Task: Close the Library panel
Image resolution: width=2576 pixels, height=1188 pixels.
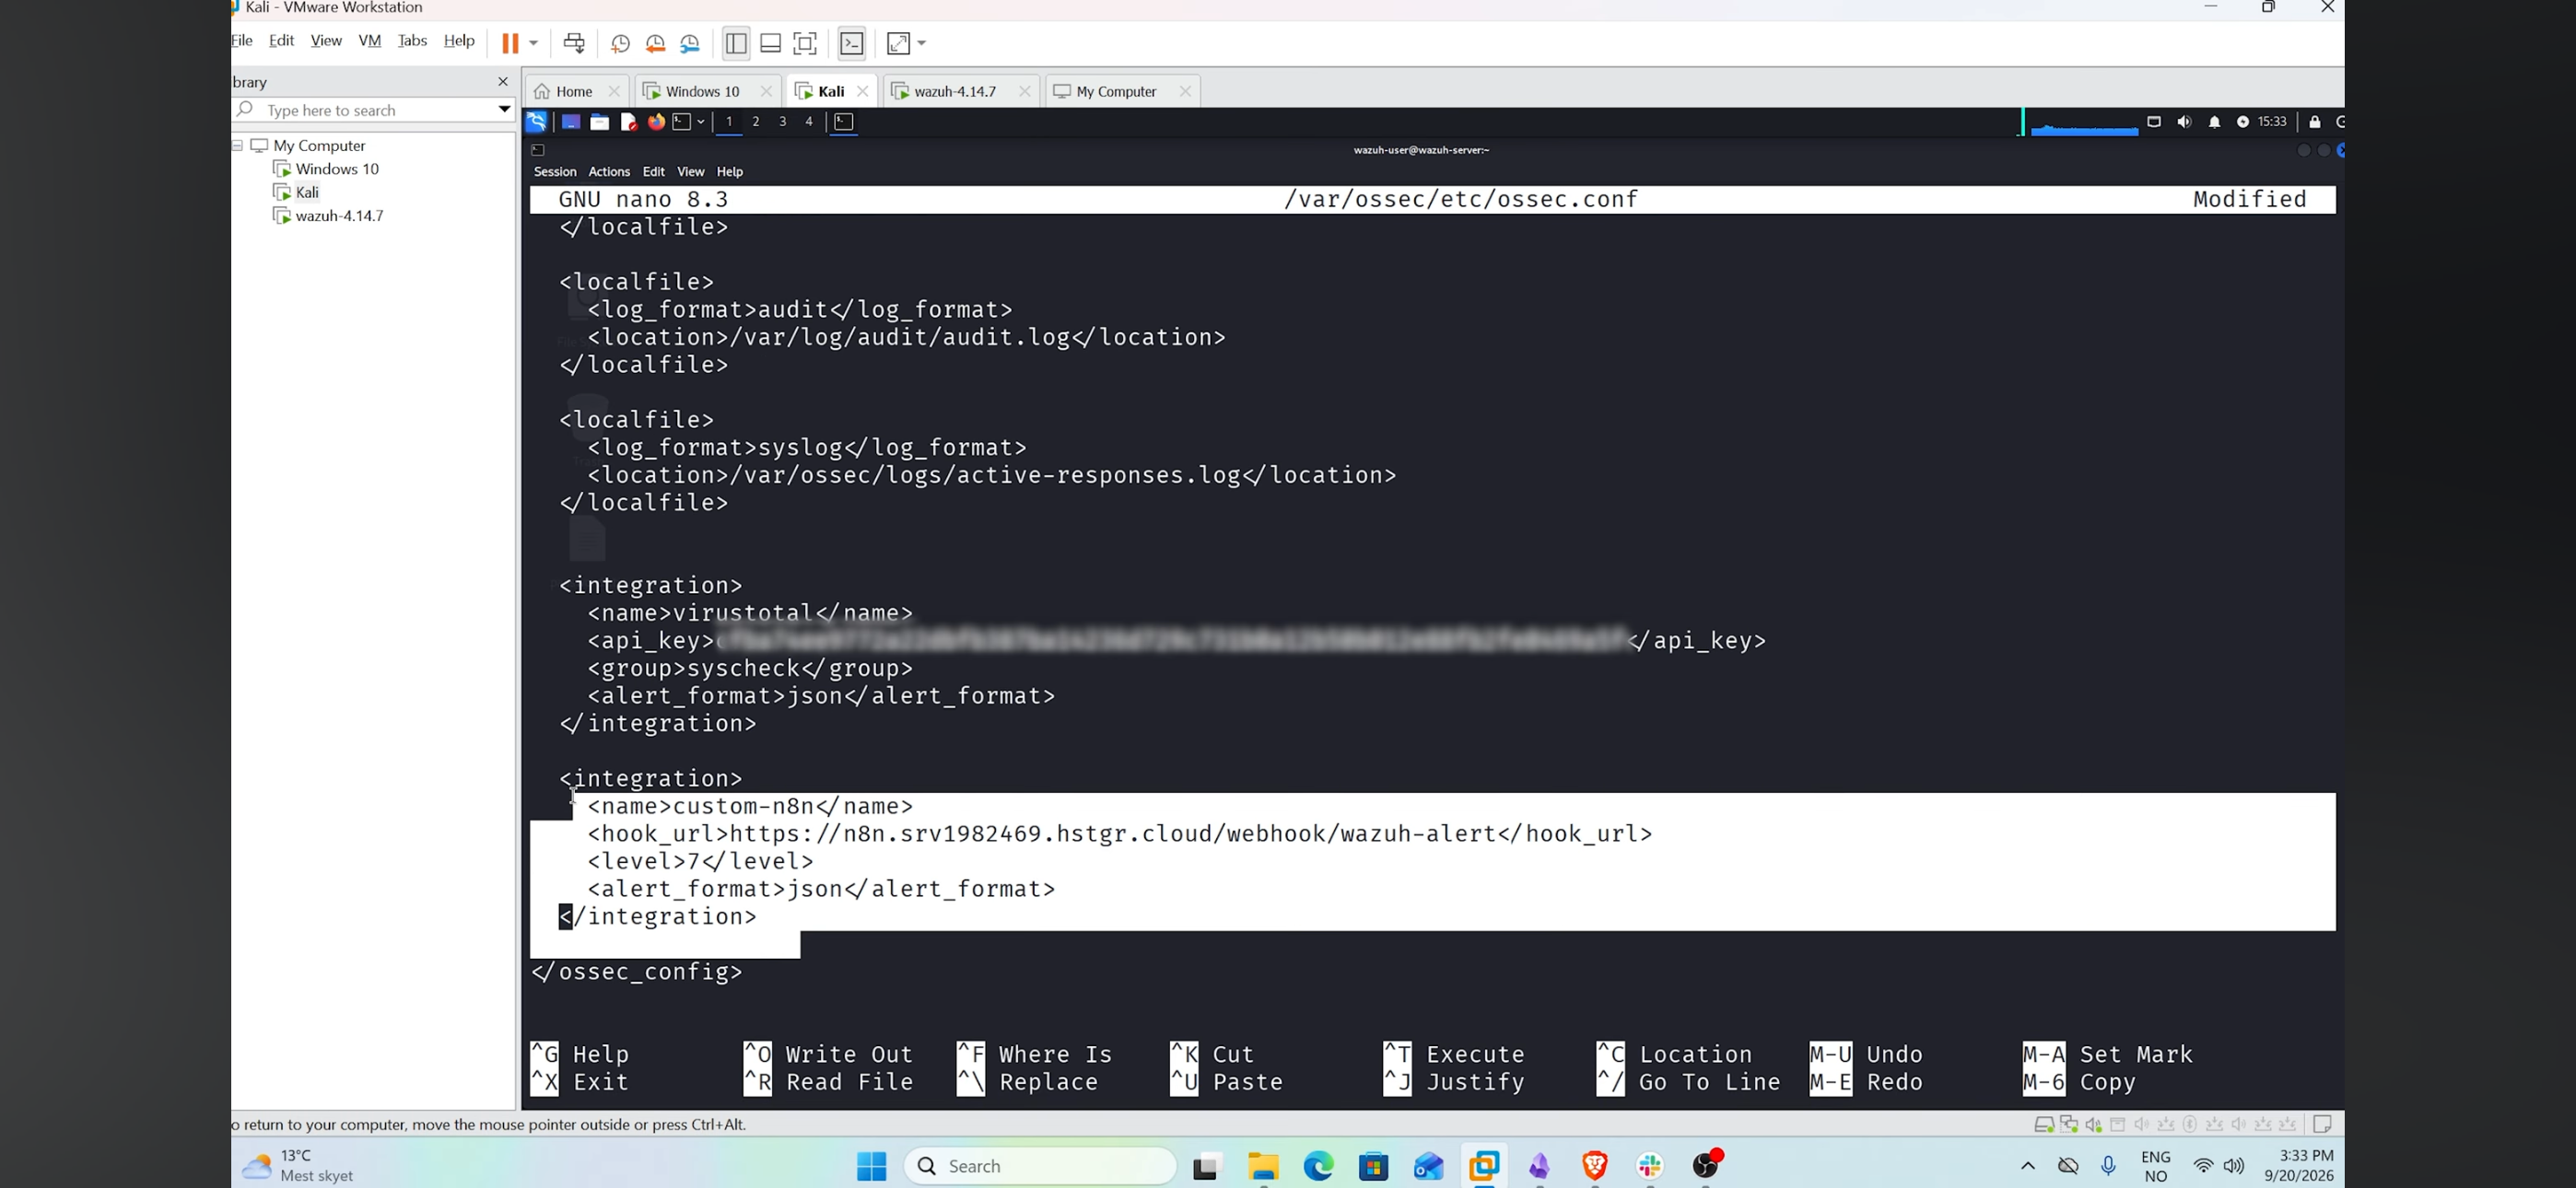Action: [503, 82]
